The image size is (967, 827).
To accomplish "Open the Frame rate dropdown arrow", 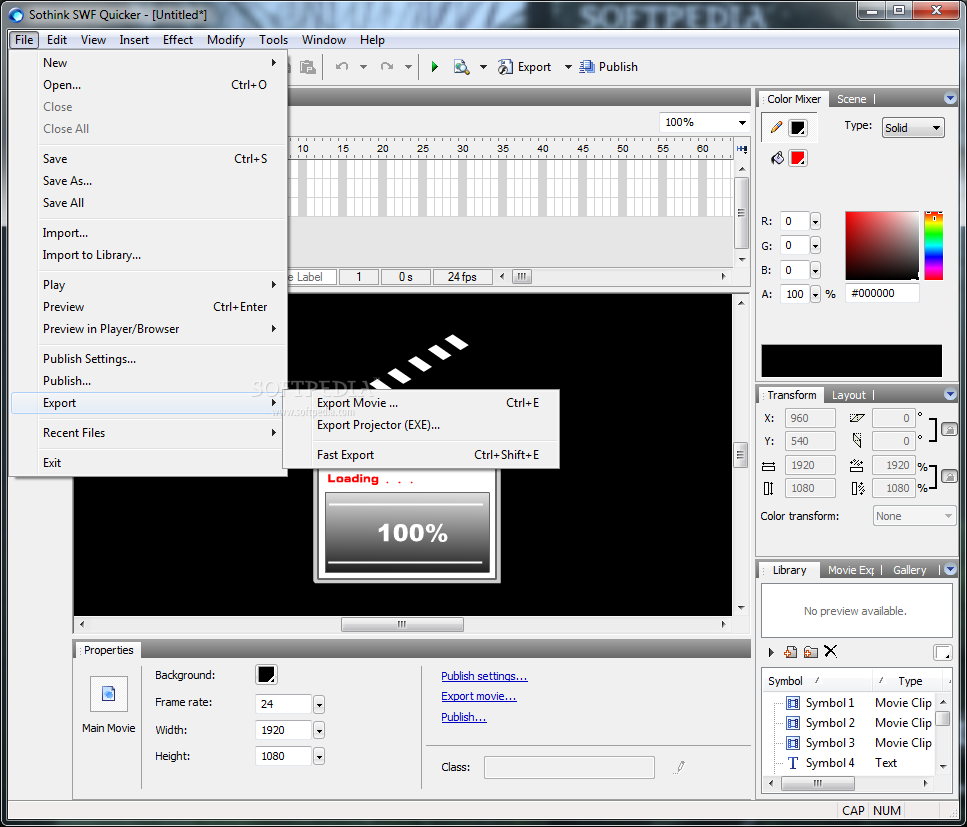I will (x=319, y=704).
